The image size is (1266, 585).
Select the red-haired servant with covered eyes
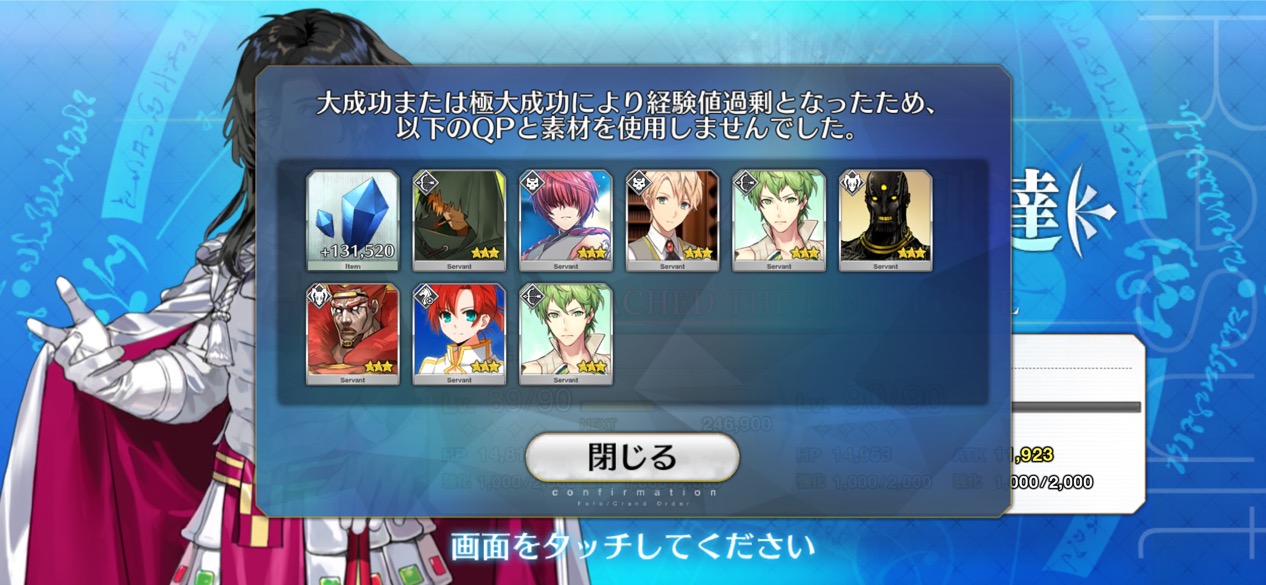[566, 220]
